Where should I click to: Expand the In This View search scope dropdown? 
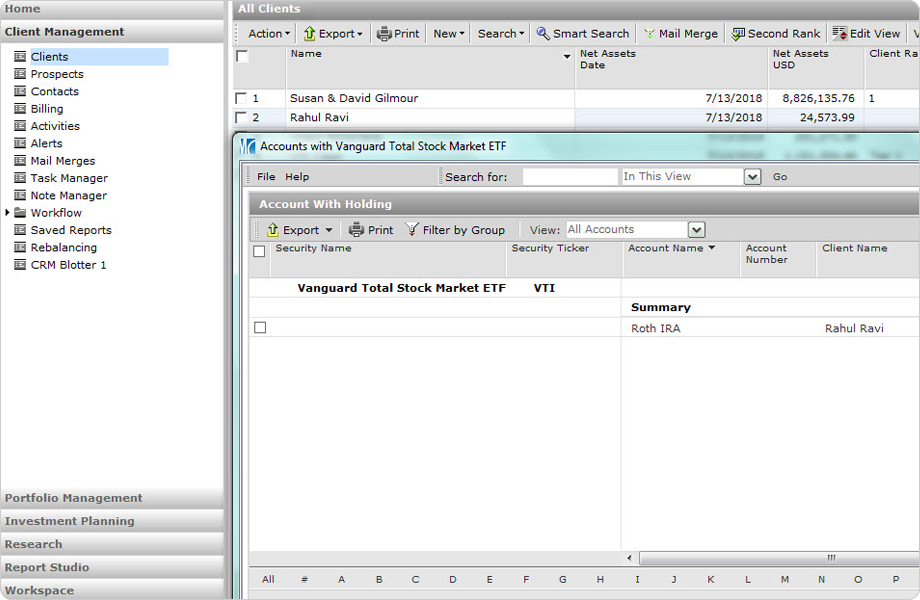pos(753,177)
